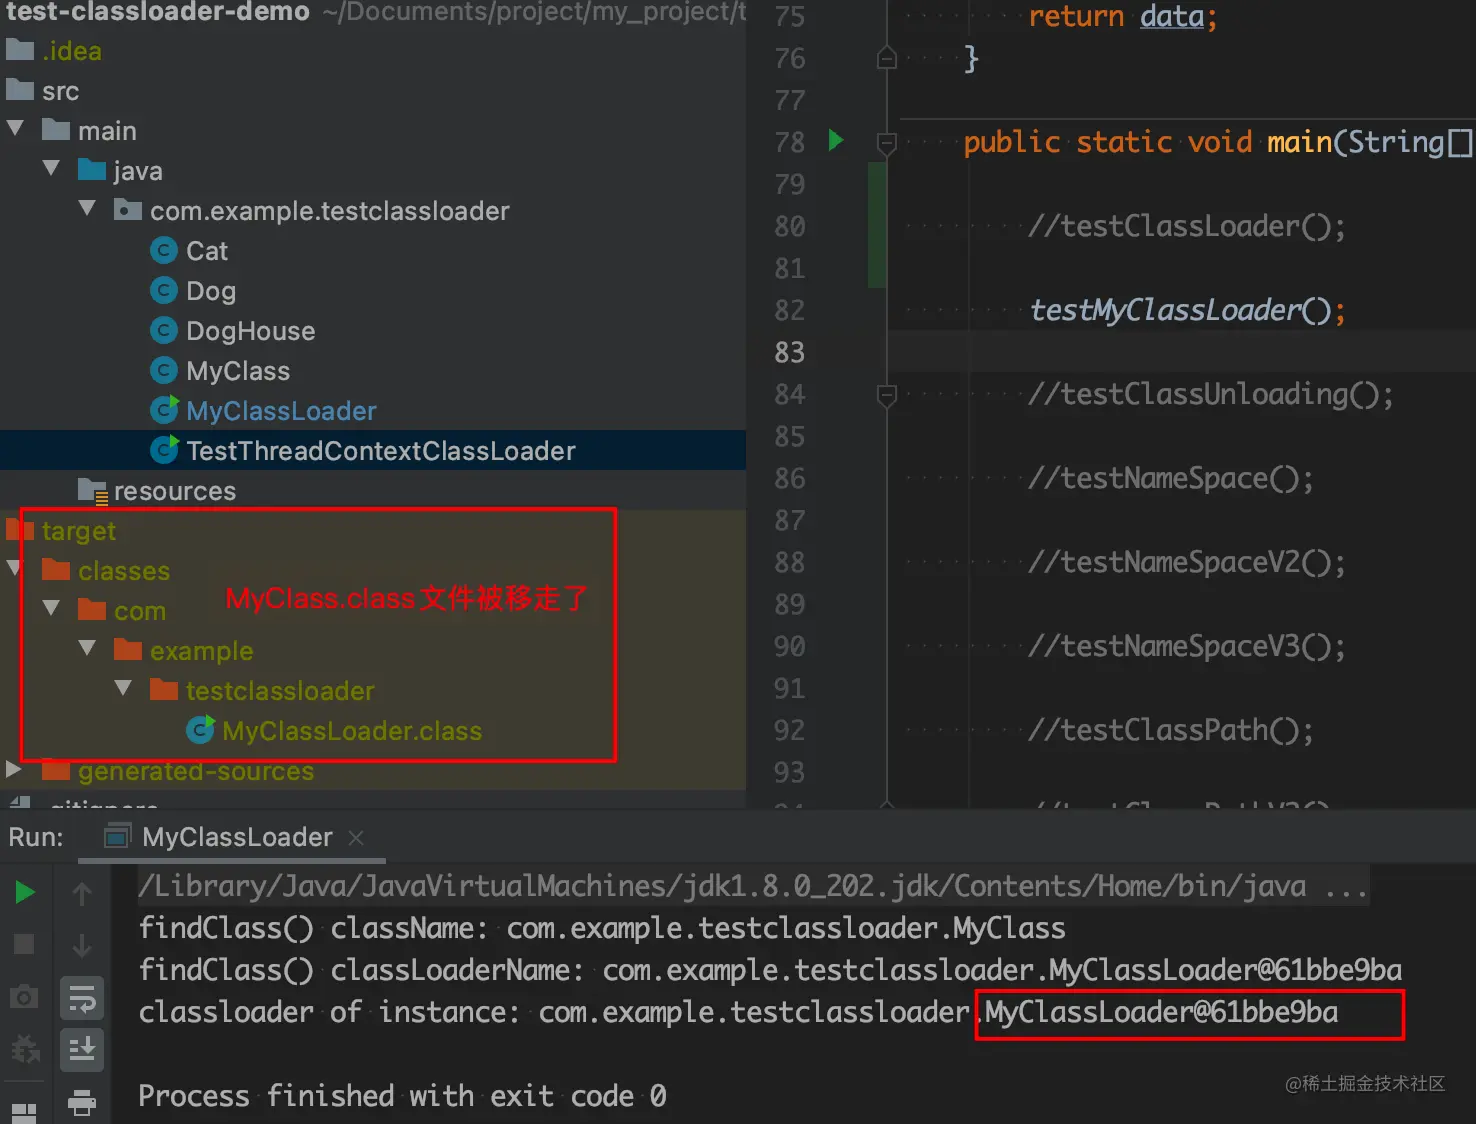This screenshot has width=1476, height=1124.
Task: Collapse the testclassloader folder under target
Action: click(x=124, y=689)
